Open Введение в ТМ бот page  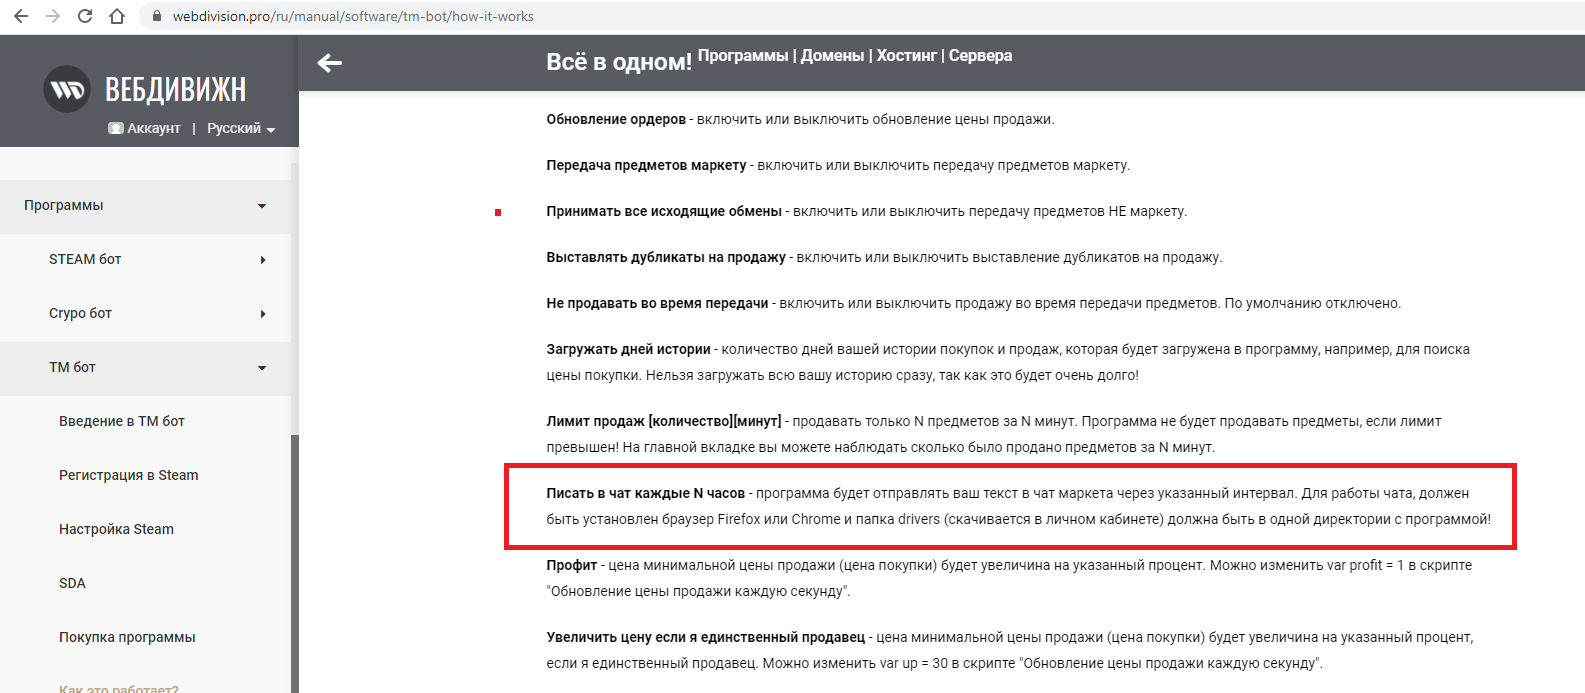tap(122, 421)
